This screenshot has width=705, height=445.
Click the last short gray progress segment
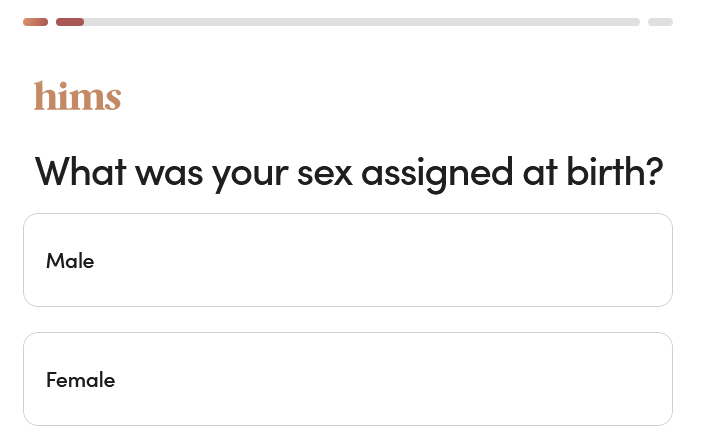point(660,21)
